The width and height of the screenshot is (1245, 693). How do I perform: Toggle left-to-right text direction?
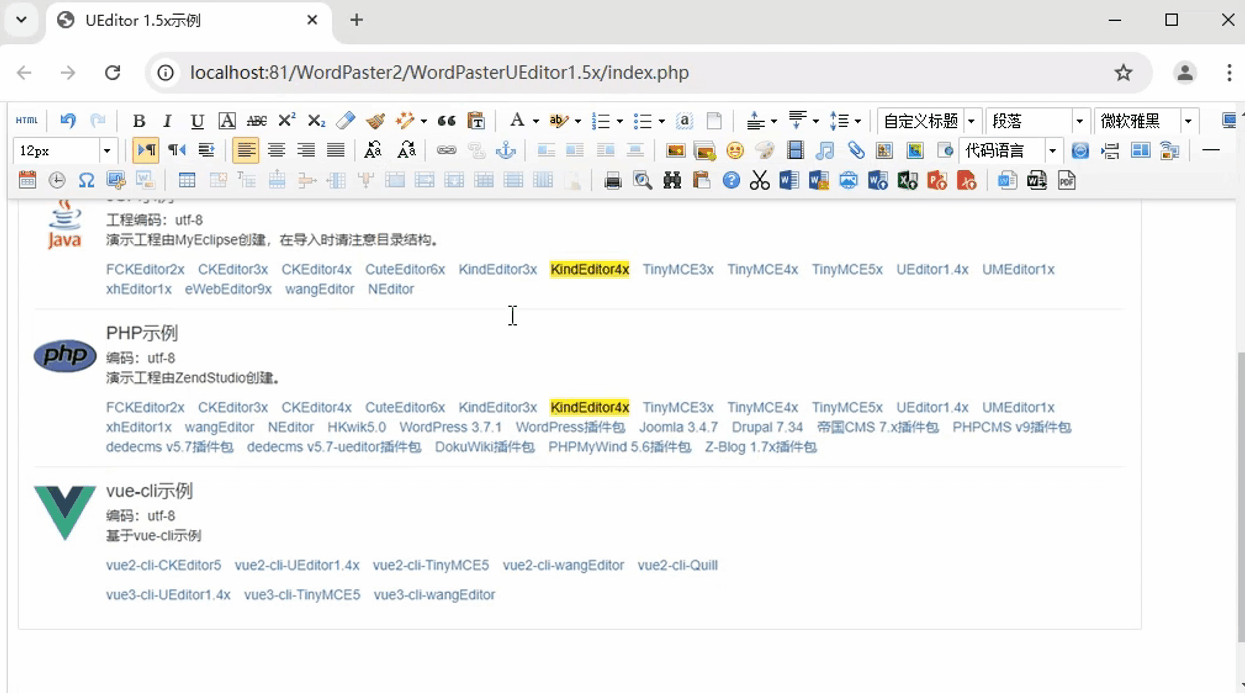146,151
